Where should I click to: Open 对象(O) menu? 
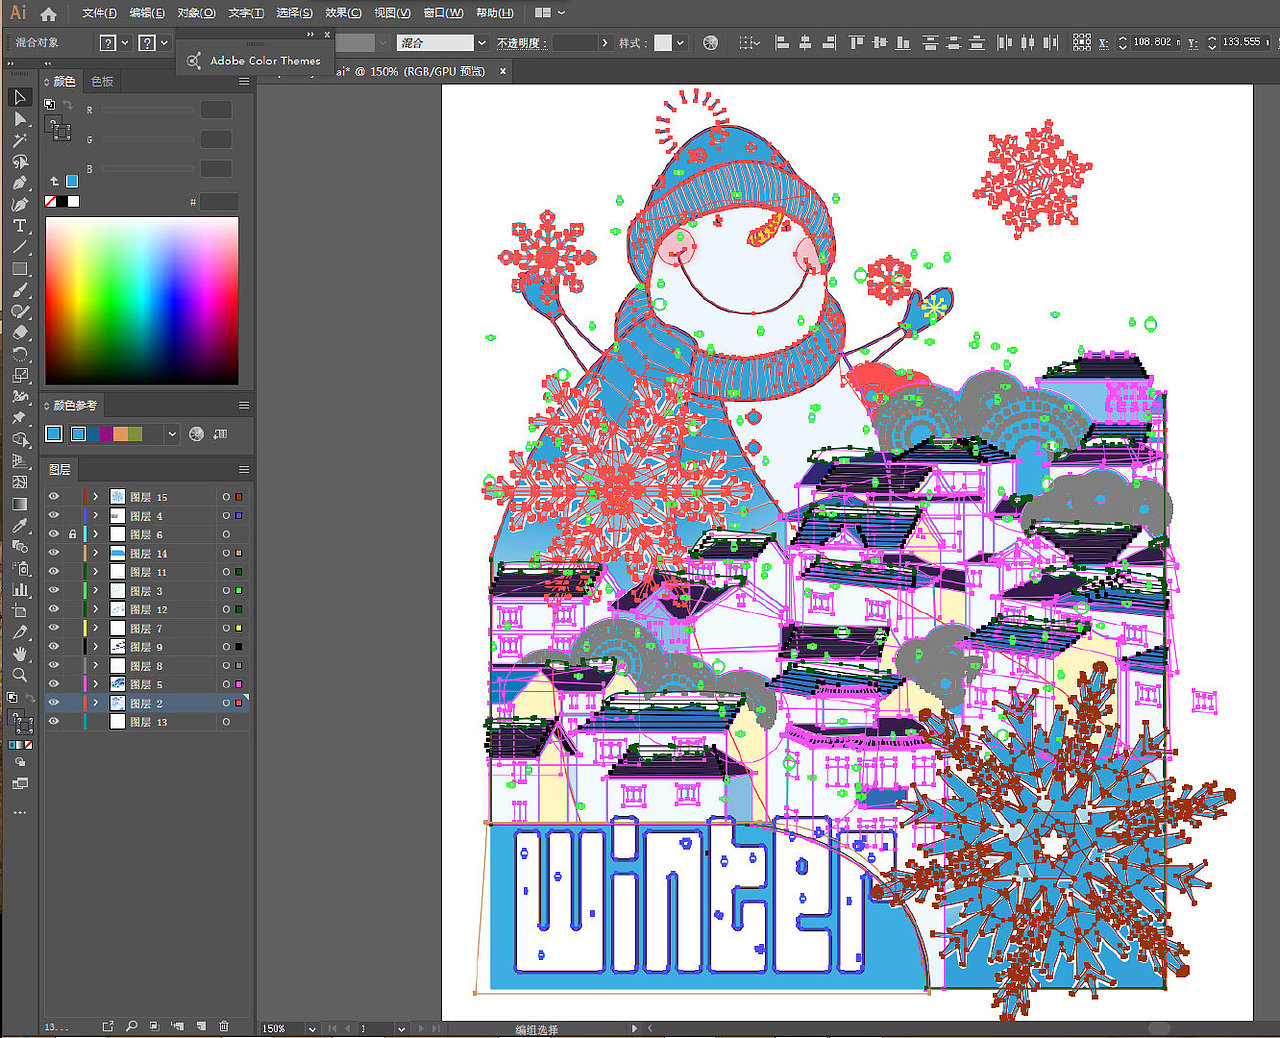tap(196, 13)
